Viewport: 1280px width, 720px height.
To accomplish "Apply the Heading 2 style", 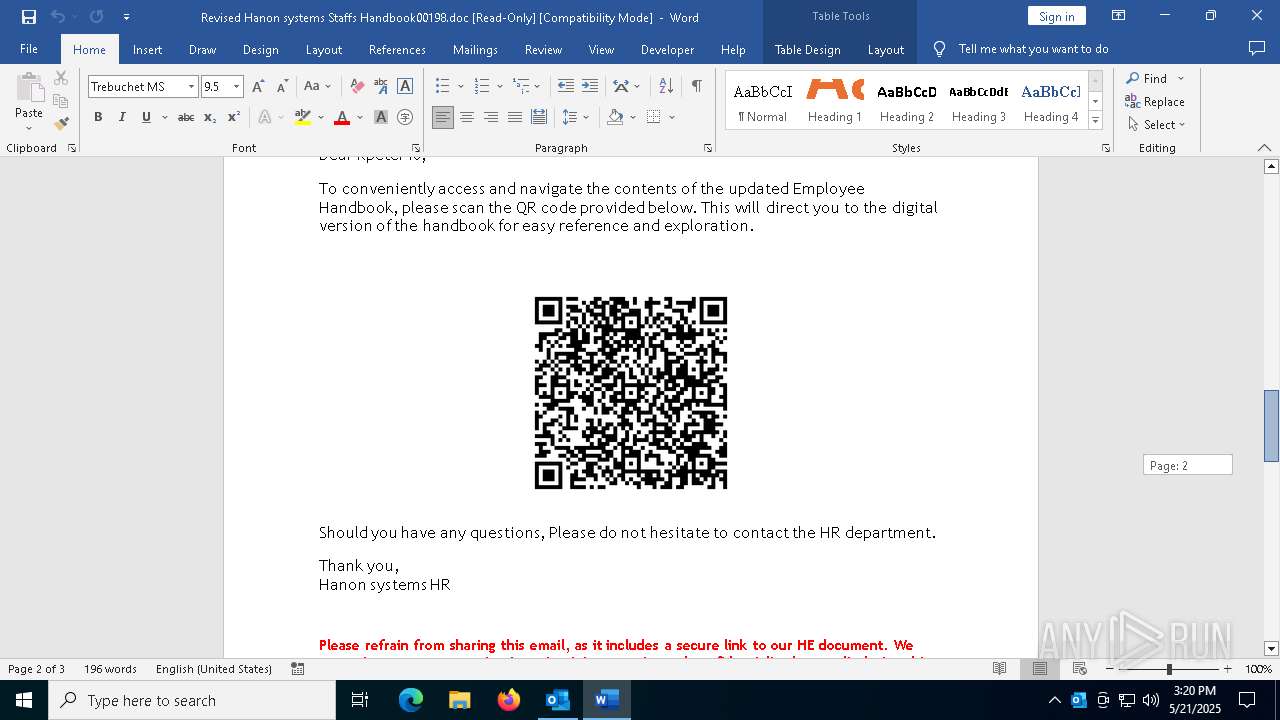I will [907, 101].
